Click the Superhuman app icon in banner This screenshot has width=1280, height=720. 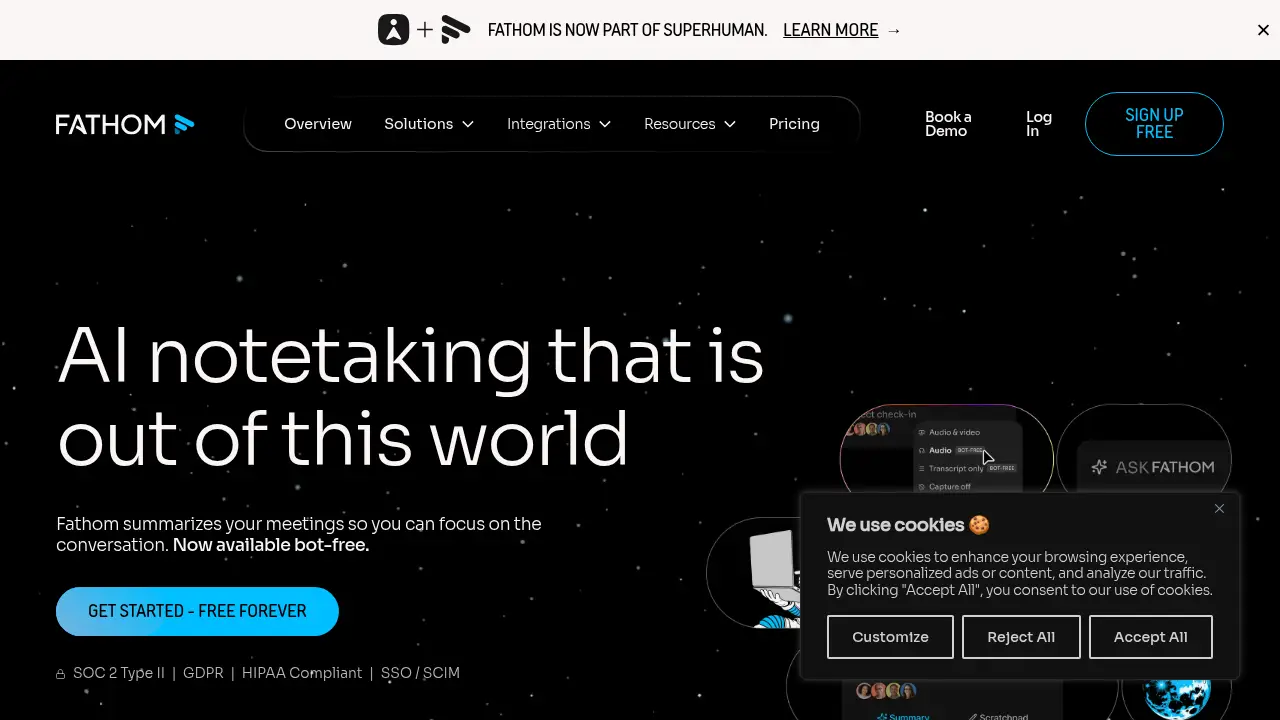(394, 30)
